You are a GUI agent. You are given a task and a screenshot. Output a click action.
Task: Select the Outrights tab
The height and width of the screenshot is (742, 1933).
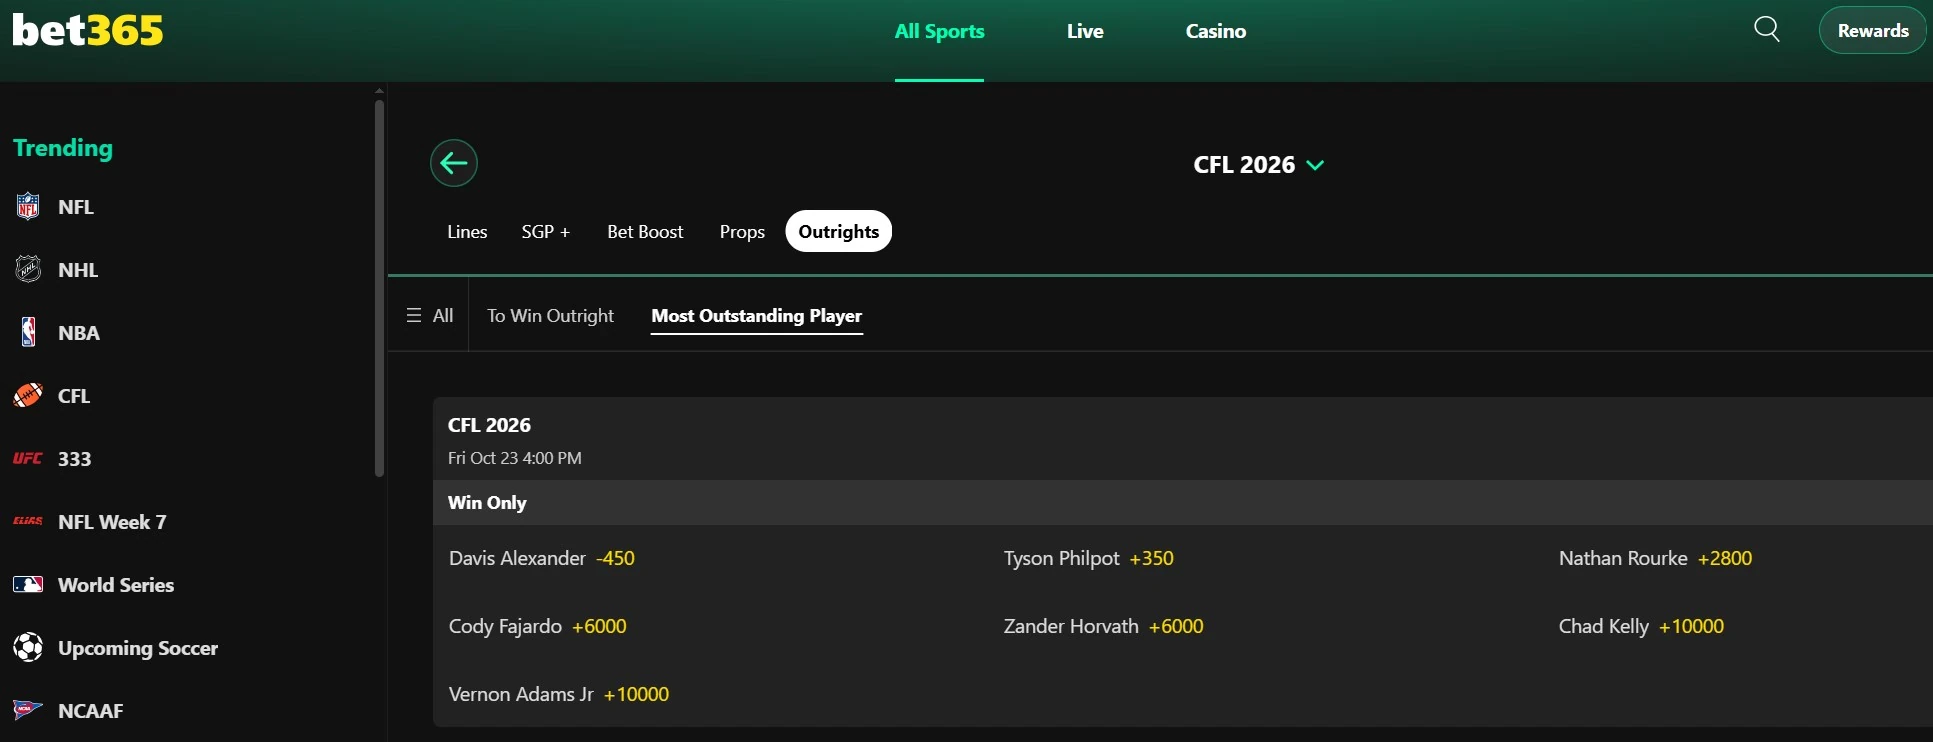click(x=839, y=231)
